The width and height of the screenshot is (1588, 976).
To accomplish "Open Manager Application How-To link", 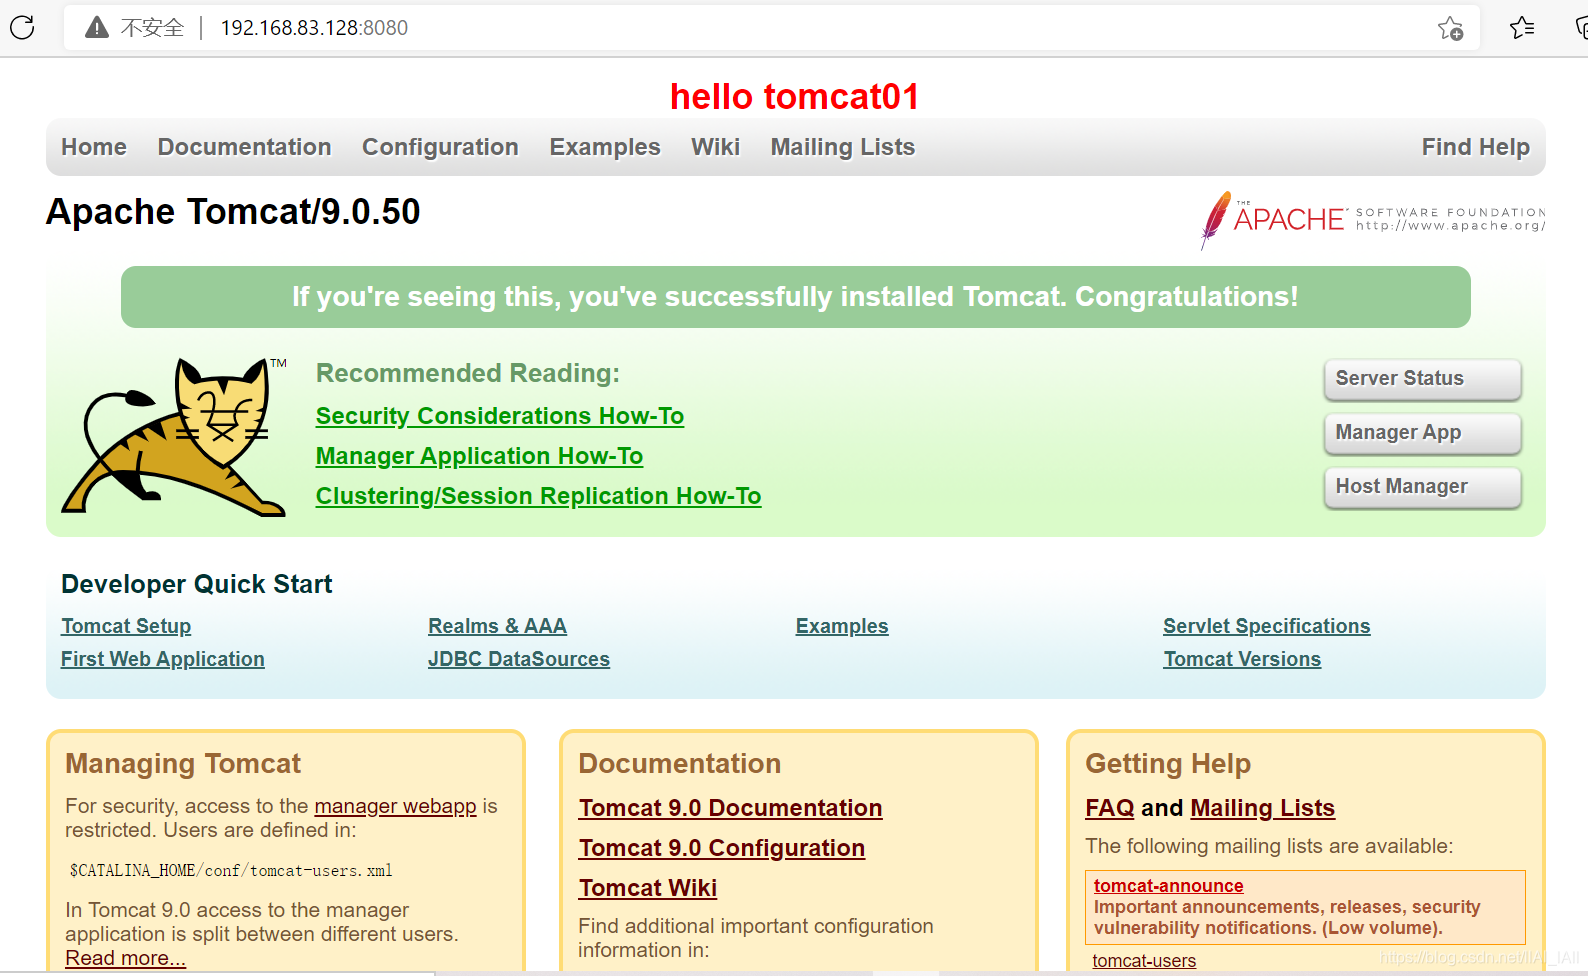I will (x=480, y=456).
